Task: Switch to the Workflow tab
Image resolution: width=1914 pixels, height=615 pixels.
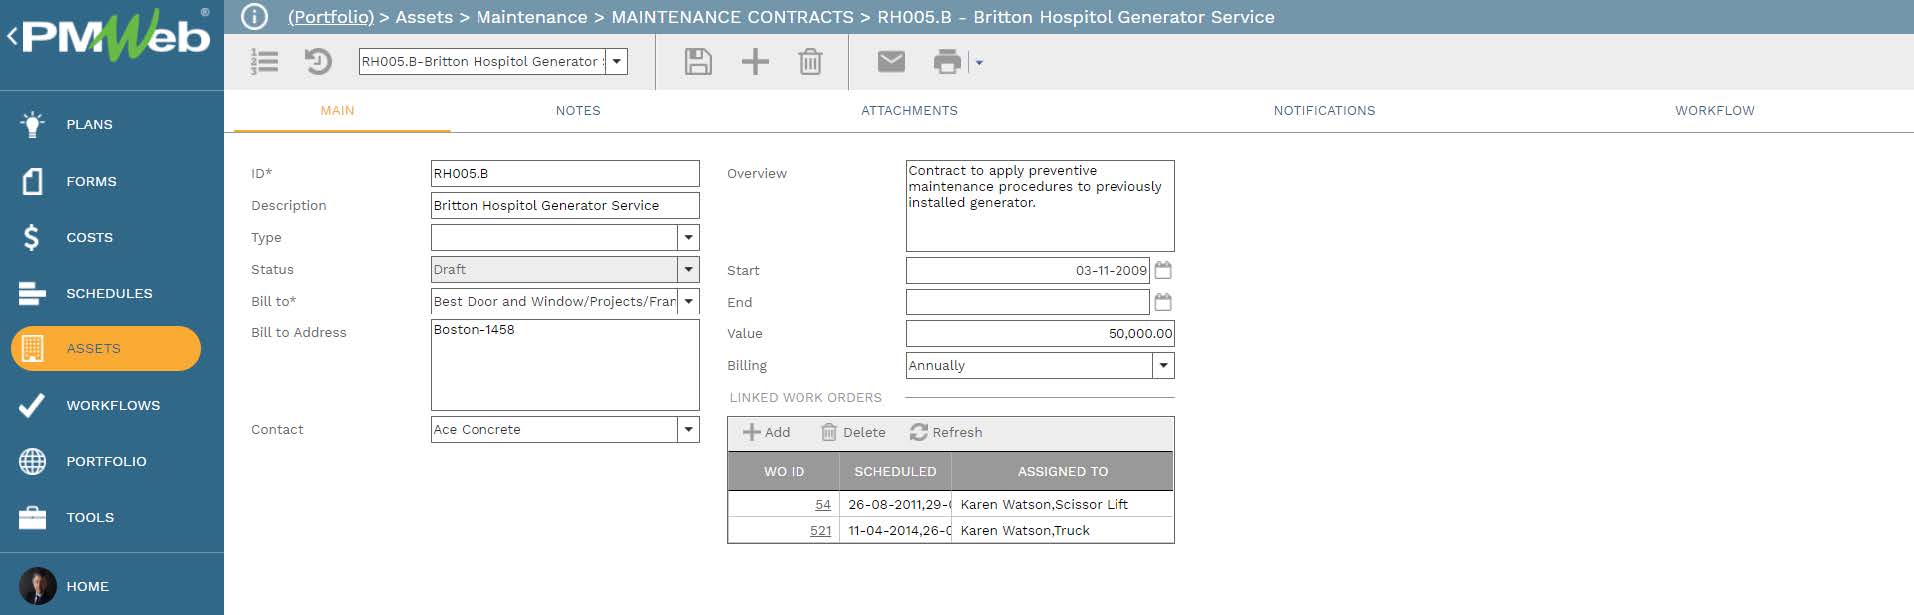Action: [x=1714, y=111]
